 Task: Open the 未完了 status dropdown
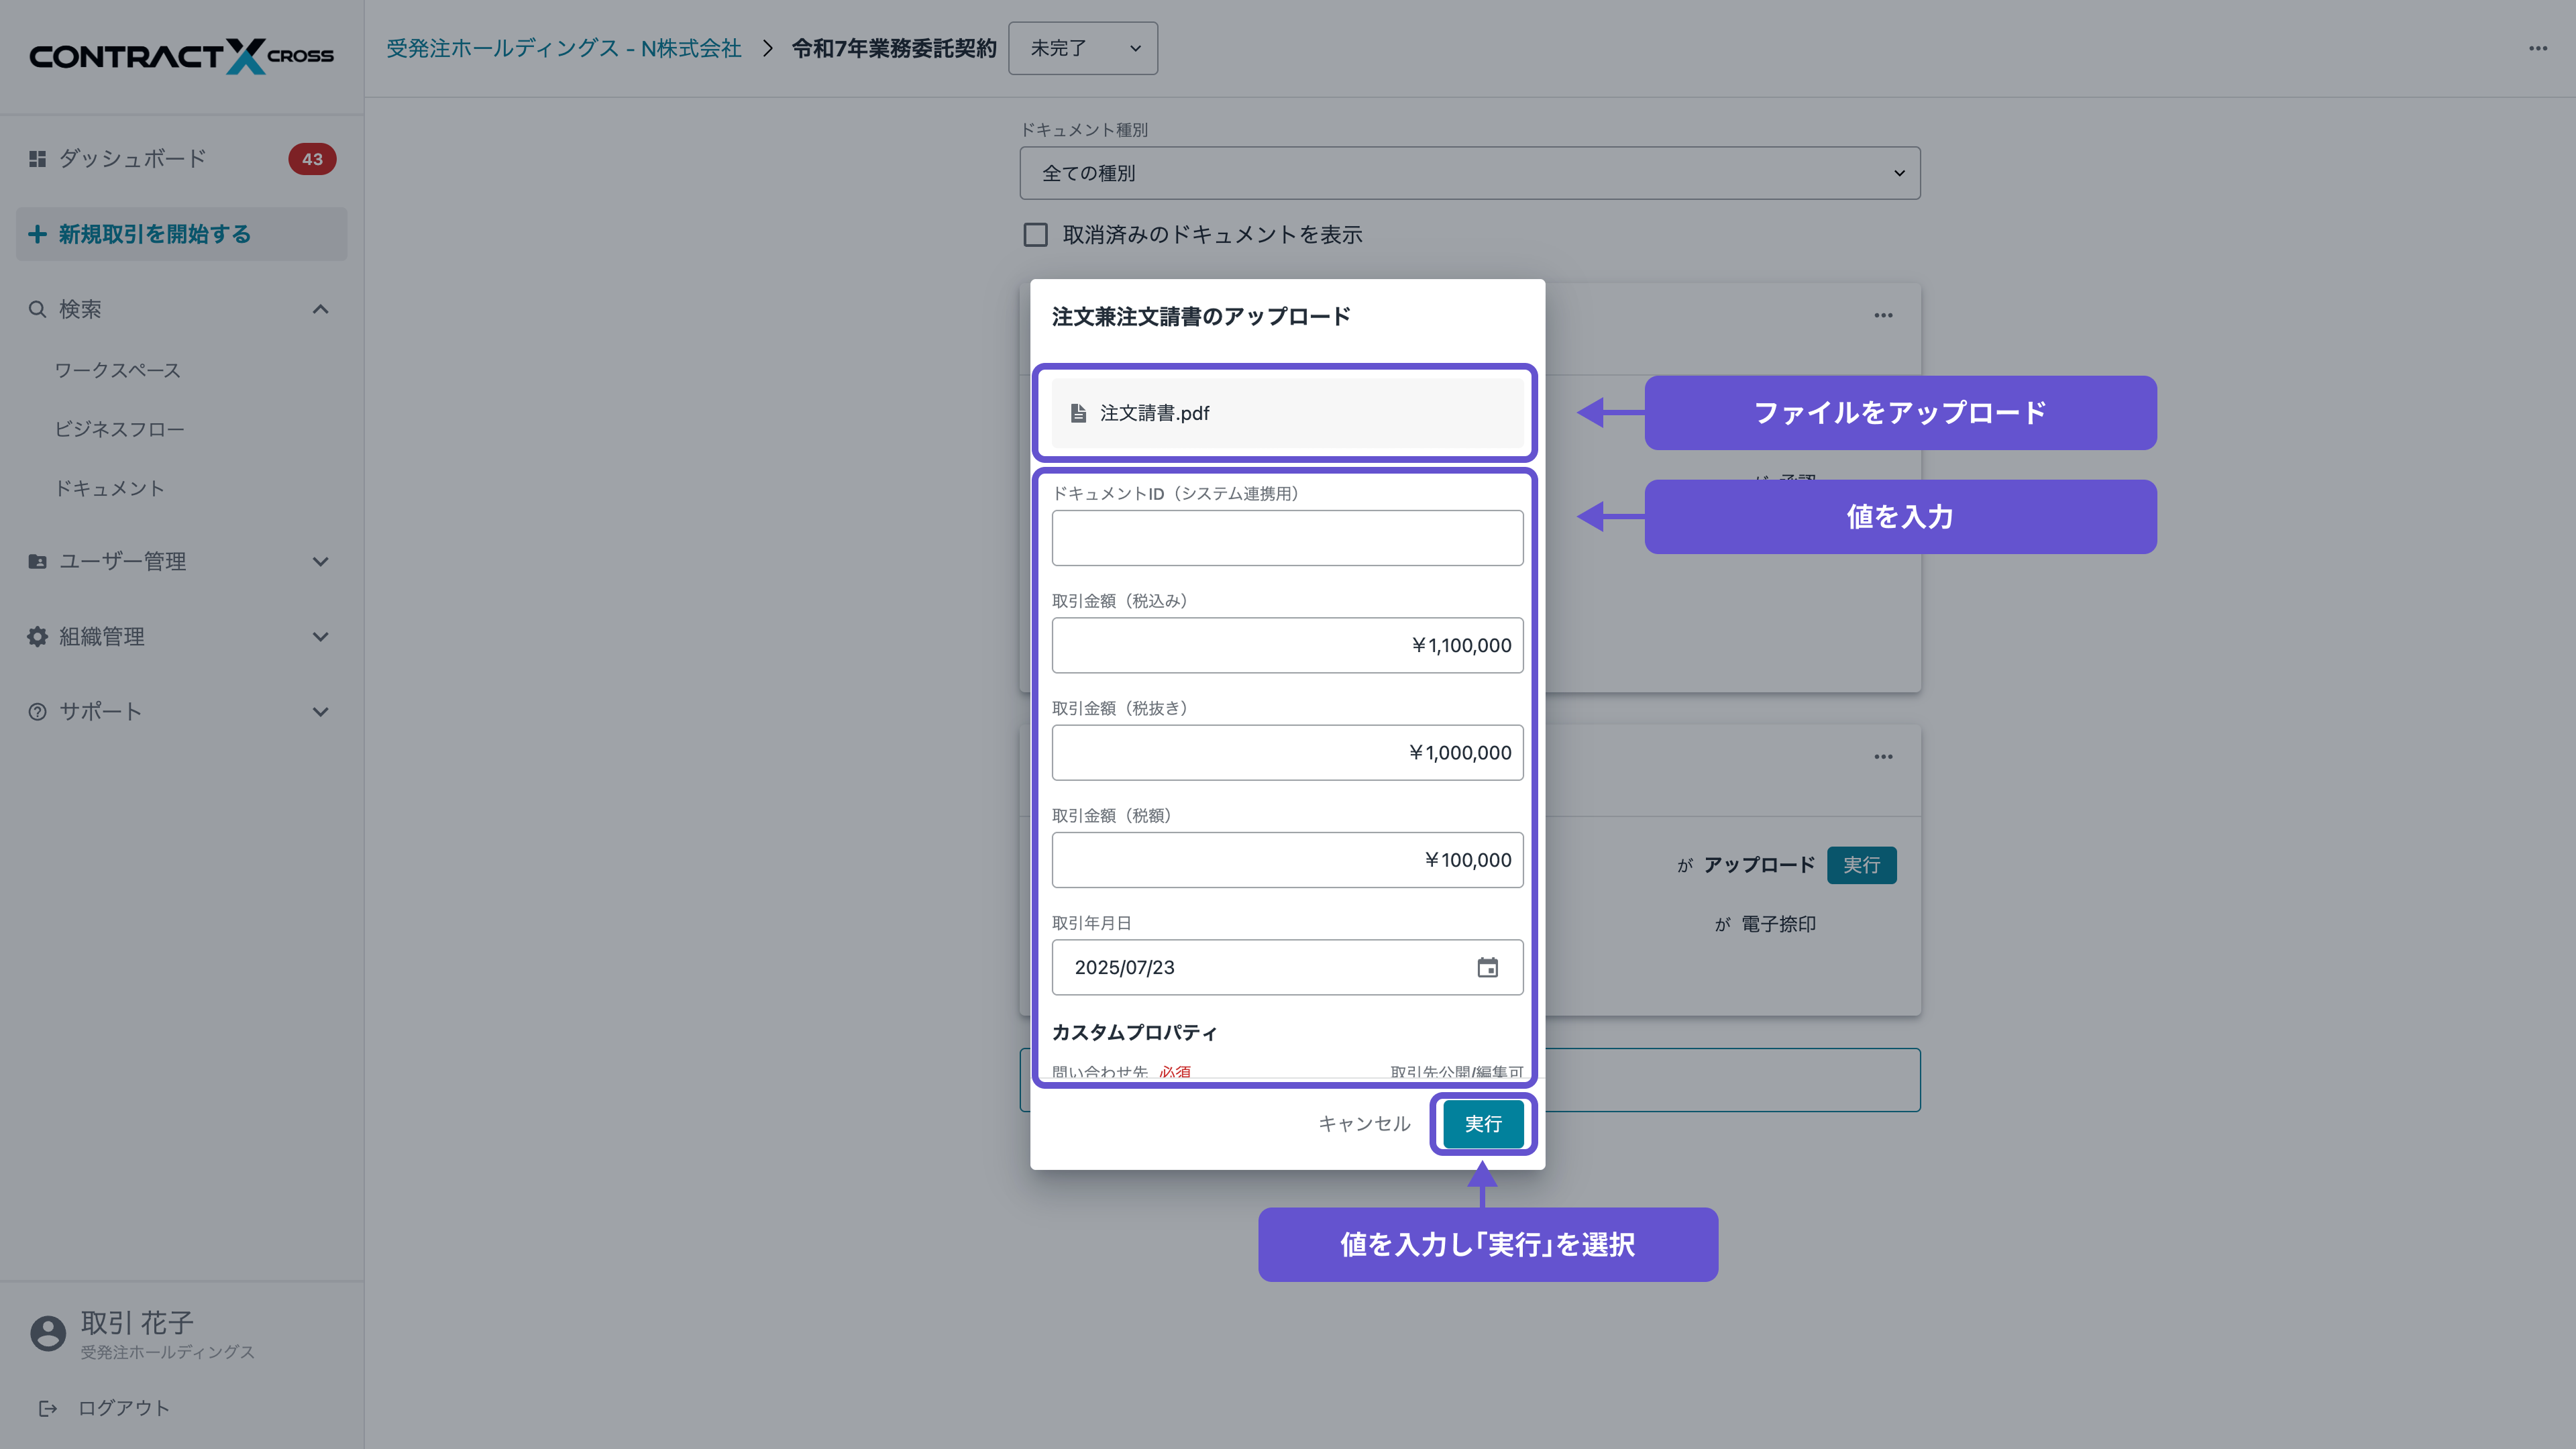tap(1083, 48)
